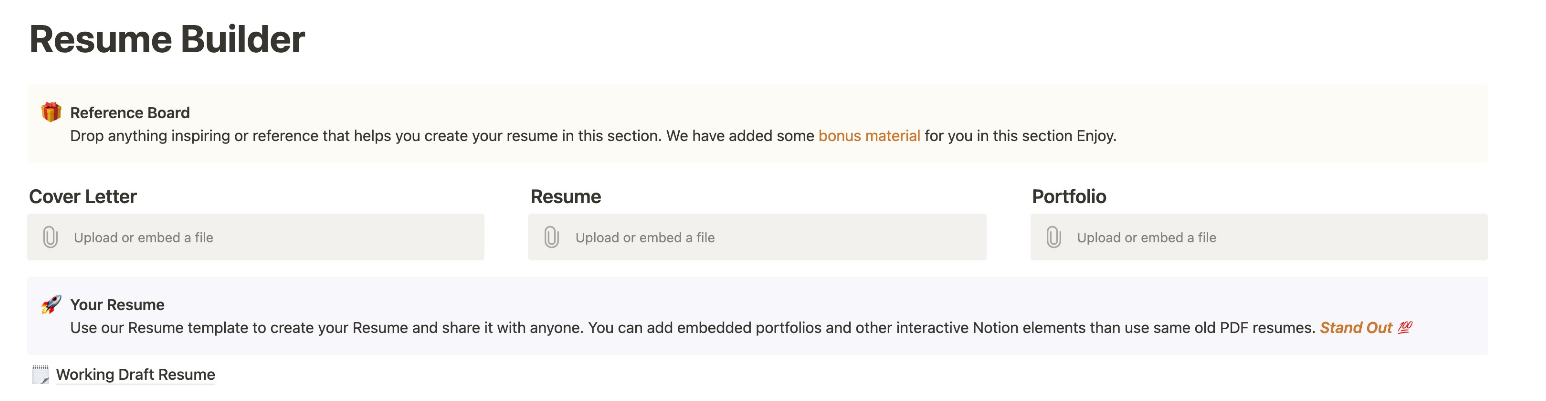
Task: Upload a file under Cover Letter
Action: 256,237
